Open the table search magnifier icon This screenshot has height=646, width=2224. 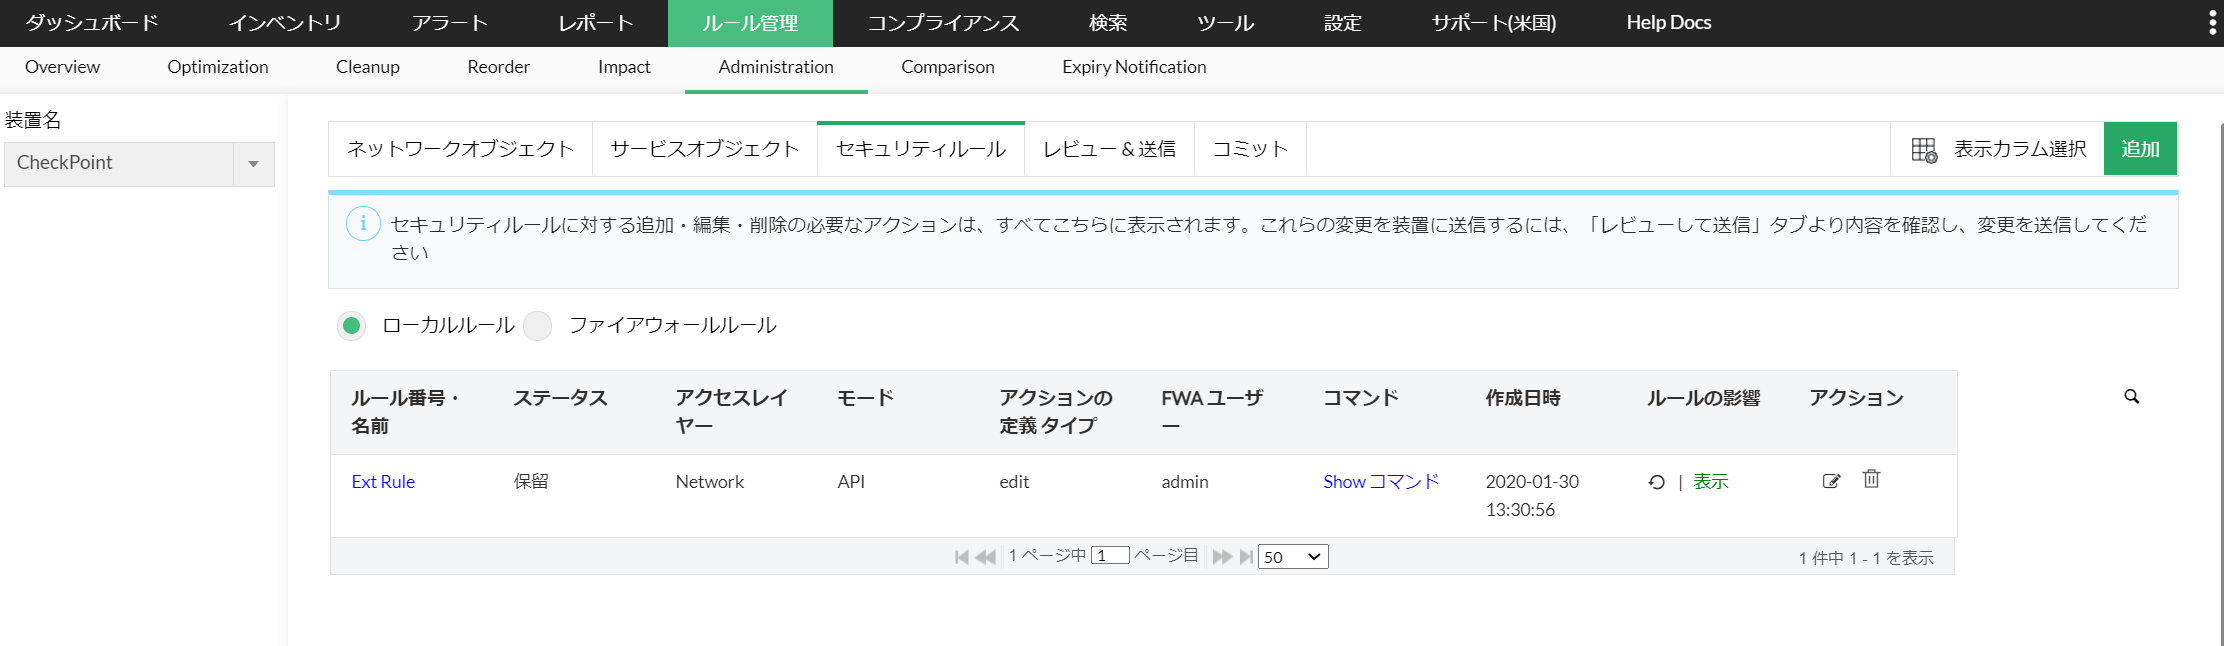2132,397
